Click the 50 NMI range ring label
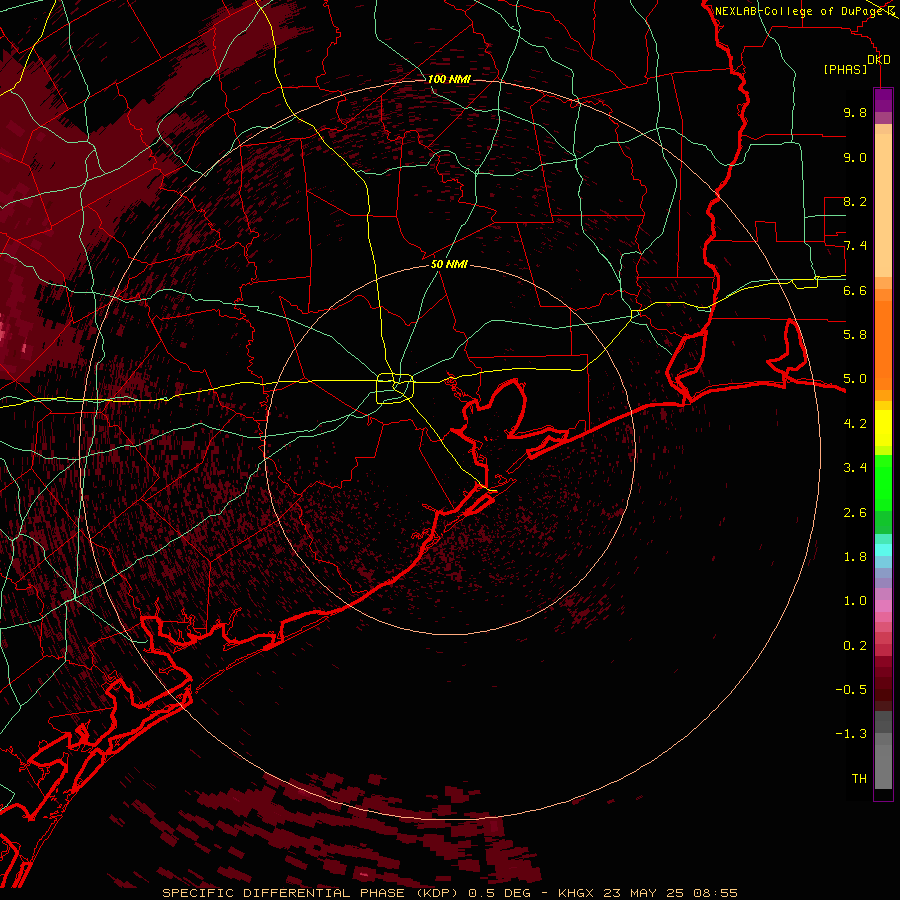 pyautogui.click(x=449, y=264)
